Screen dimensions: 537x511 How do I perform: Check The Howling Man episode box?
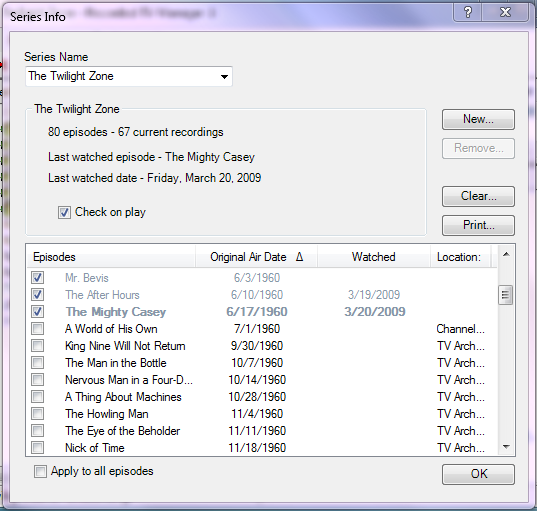[x=37, y=414]
